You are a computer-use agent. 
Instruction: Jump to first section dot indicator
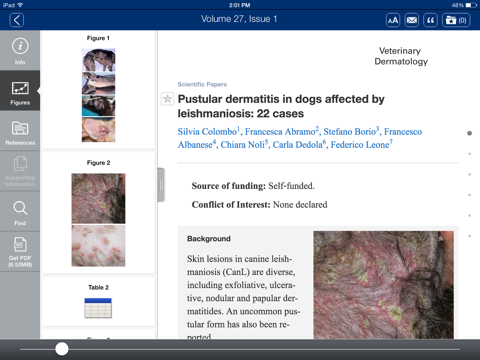pos(469,133)
